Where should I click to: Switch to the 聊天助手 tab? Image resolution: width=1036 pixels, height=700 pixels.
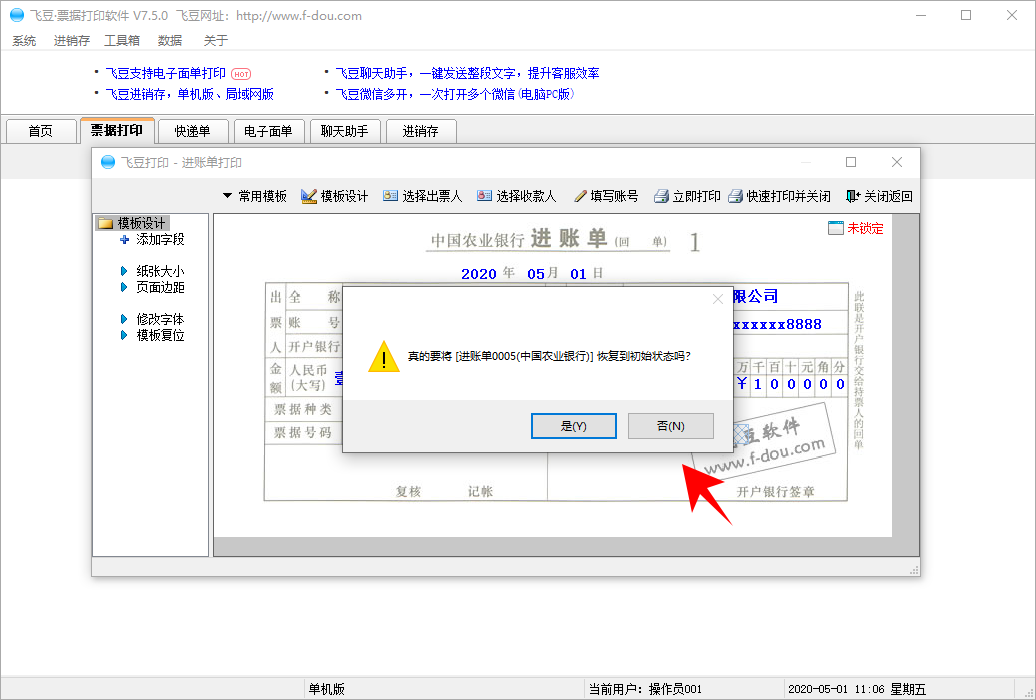[x=344, y=131]
